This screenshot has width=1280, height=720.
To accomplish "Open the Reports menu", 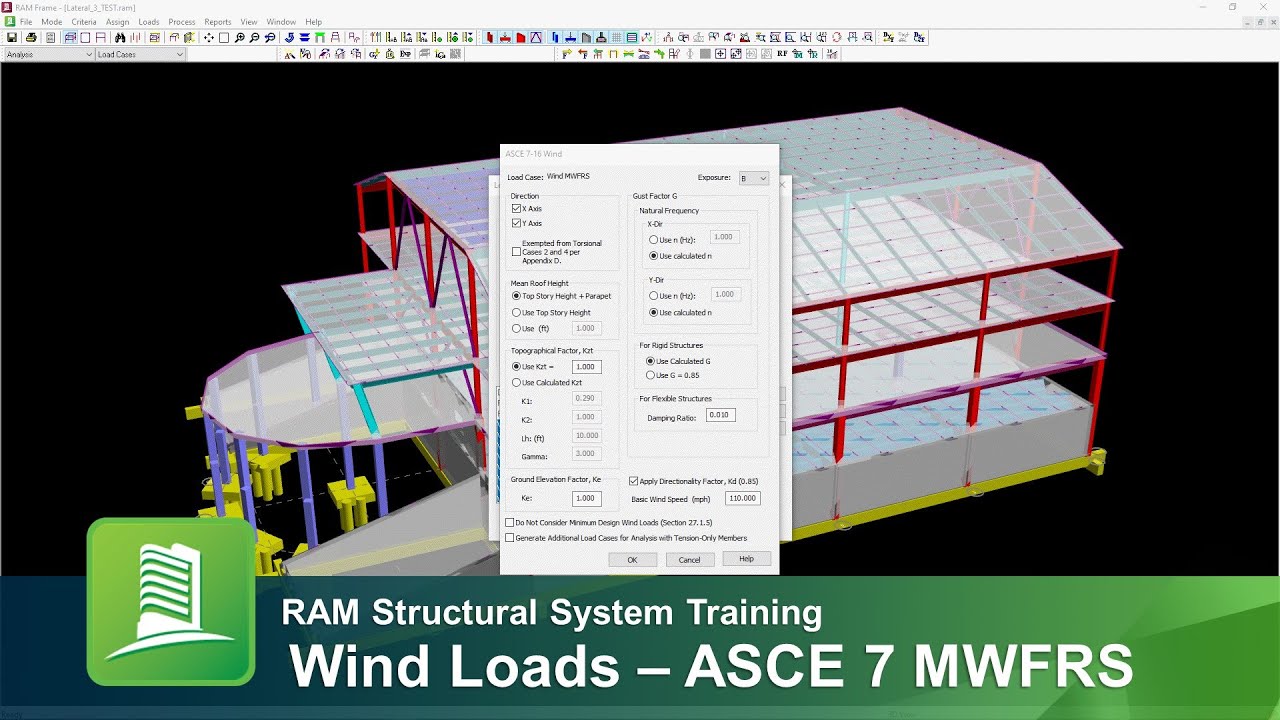I will tap(218, 22).
